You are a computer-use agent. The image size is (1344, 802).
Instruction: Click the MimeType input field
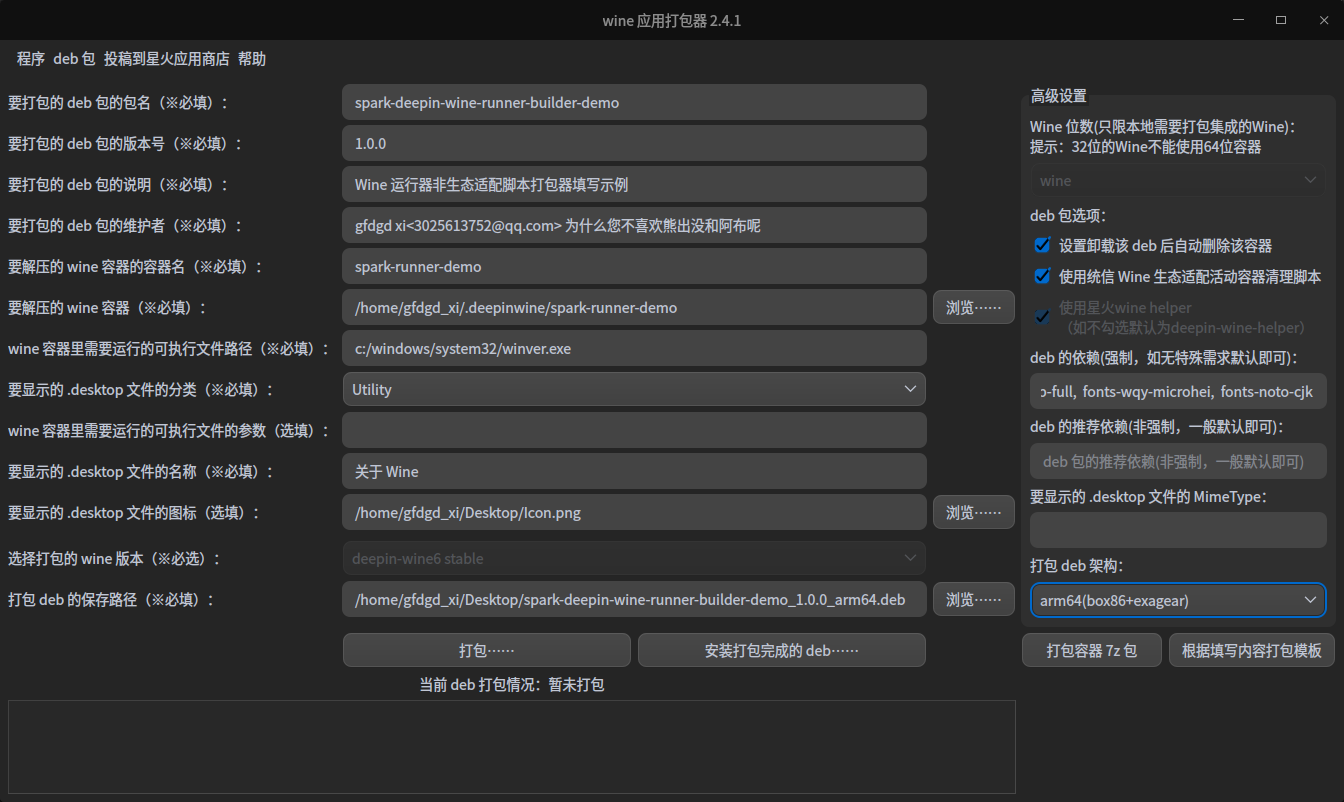point(1178,530)
